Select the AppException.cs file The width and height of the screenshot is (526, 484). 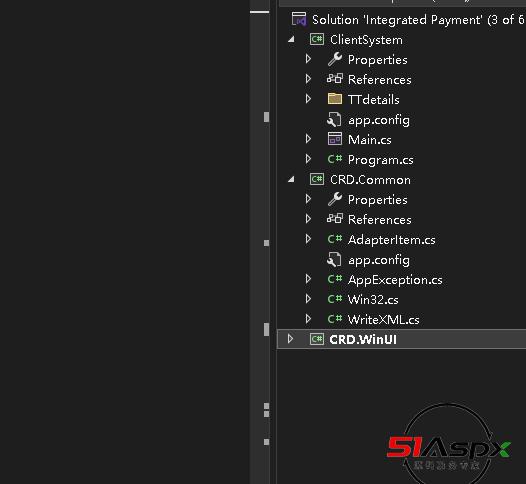point(395,280)
